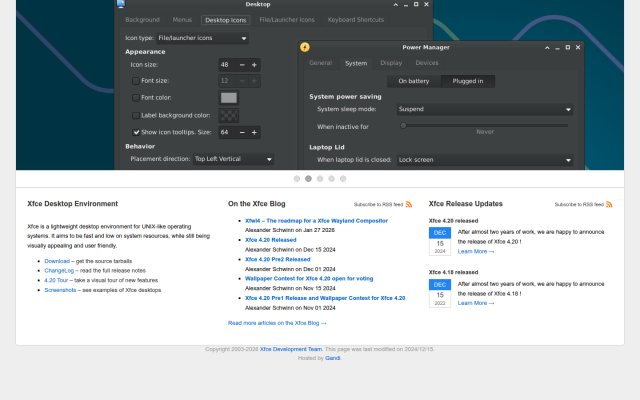Screen dimensions: 640x400
Task: Click the When inactive for slider handle
Action: (403, 126)
